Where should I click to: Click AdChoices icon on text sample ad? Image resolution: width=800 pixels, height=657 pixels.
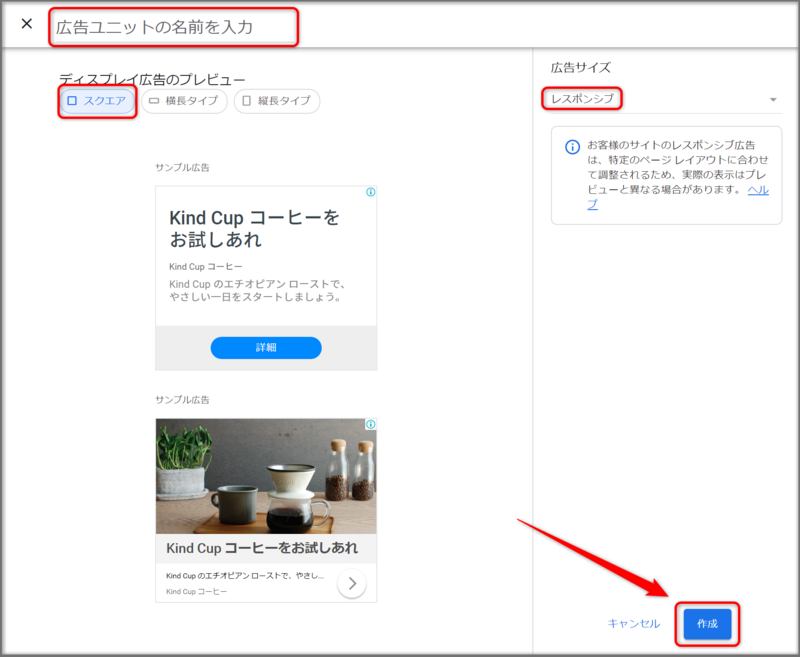(x=371, y=192)
